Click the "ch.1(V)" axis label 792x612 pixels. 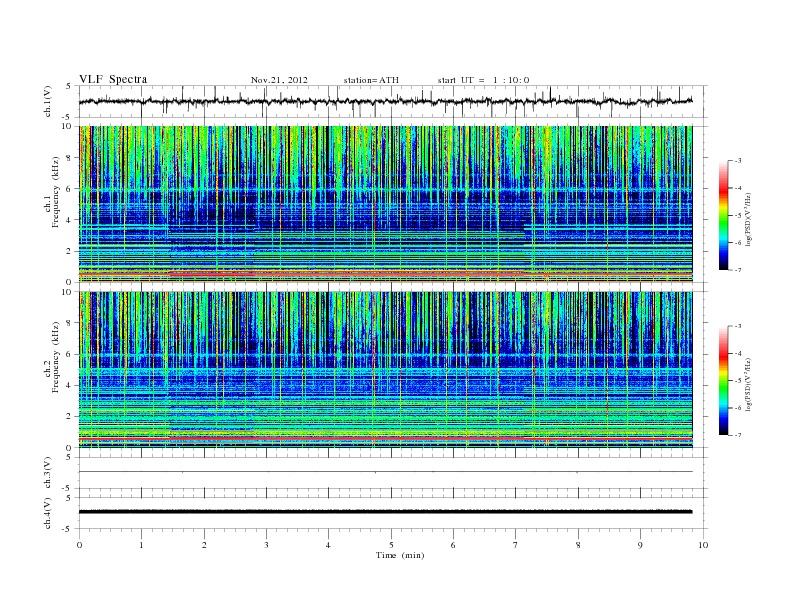48,101
